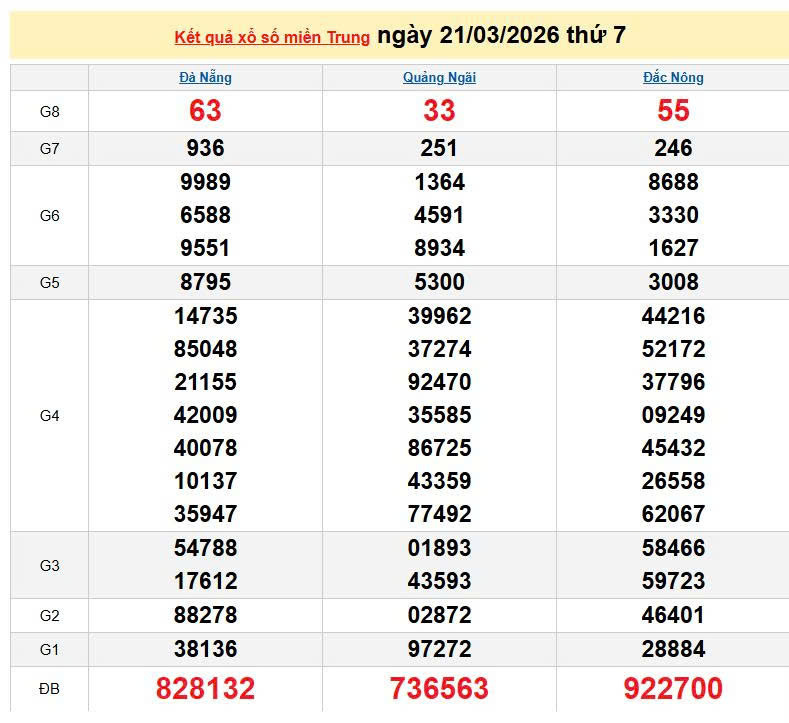Select Đắc Nông G8 number 55

click(x=673, y=111)
